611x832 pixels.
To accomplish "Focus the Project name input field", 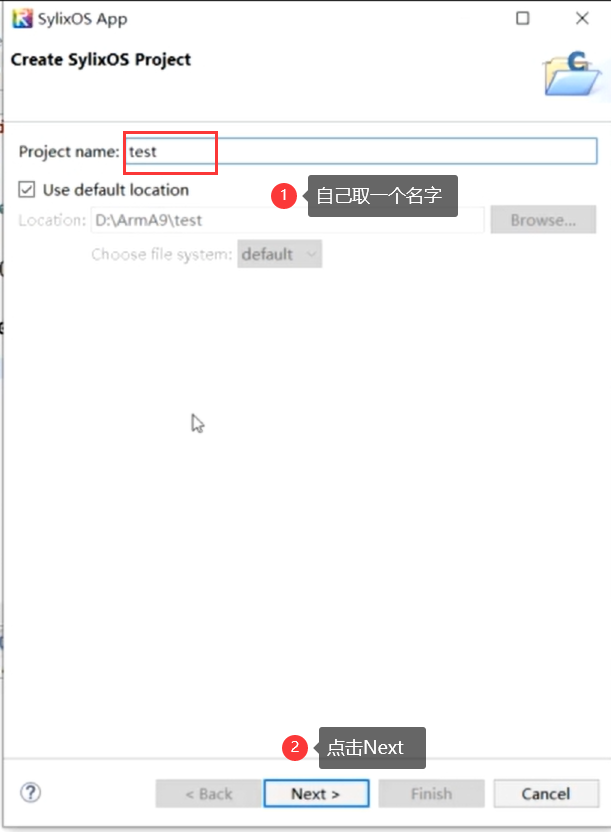I will 361,151.
